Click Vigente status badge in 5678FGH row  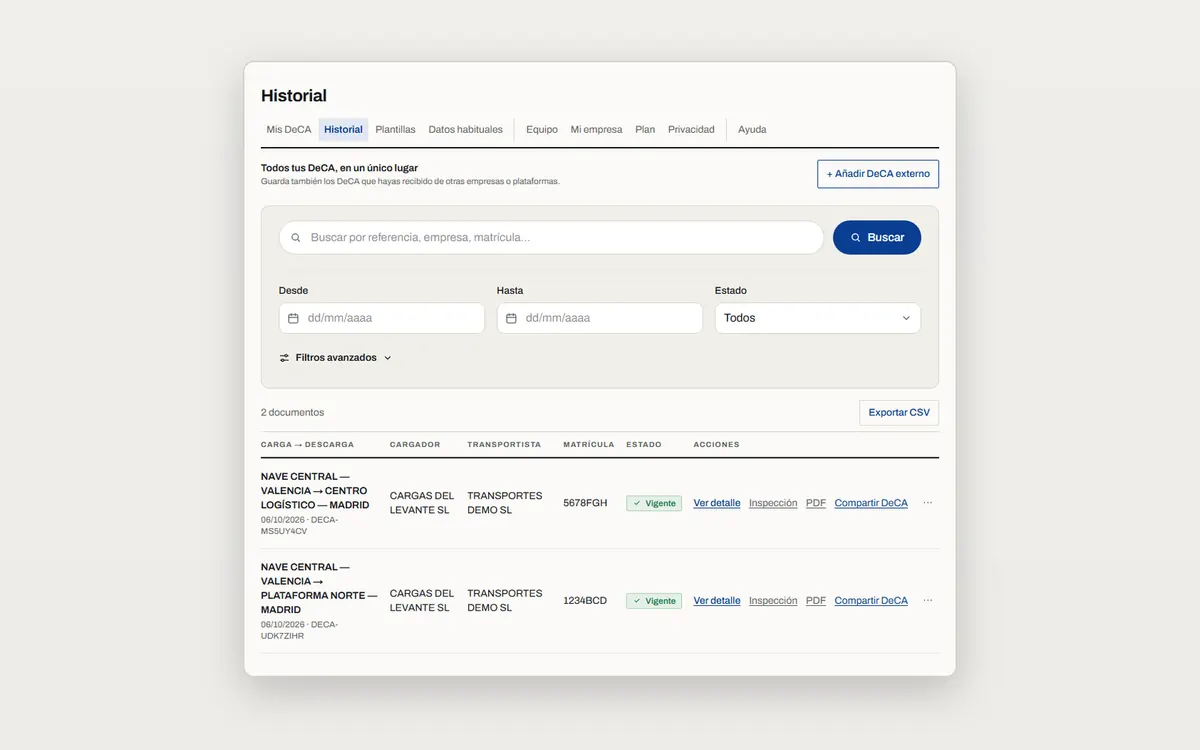point(654,503)
